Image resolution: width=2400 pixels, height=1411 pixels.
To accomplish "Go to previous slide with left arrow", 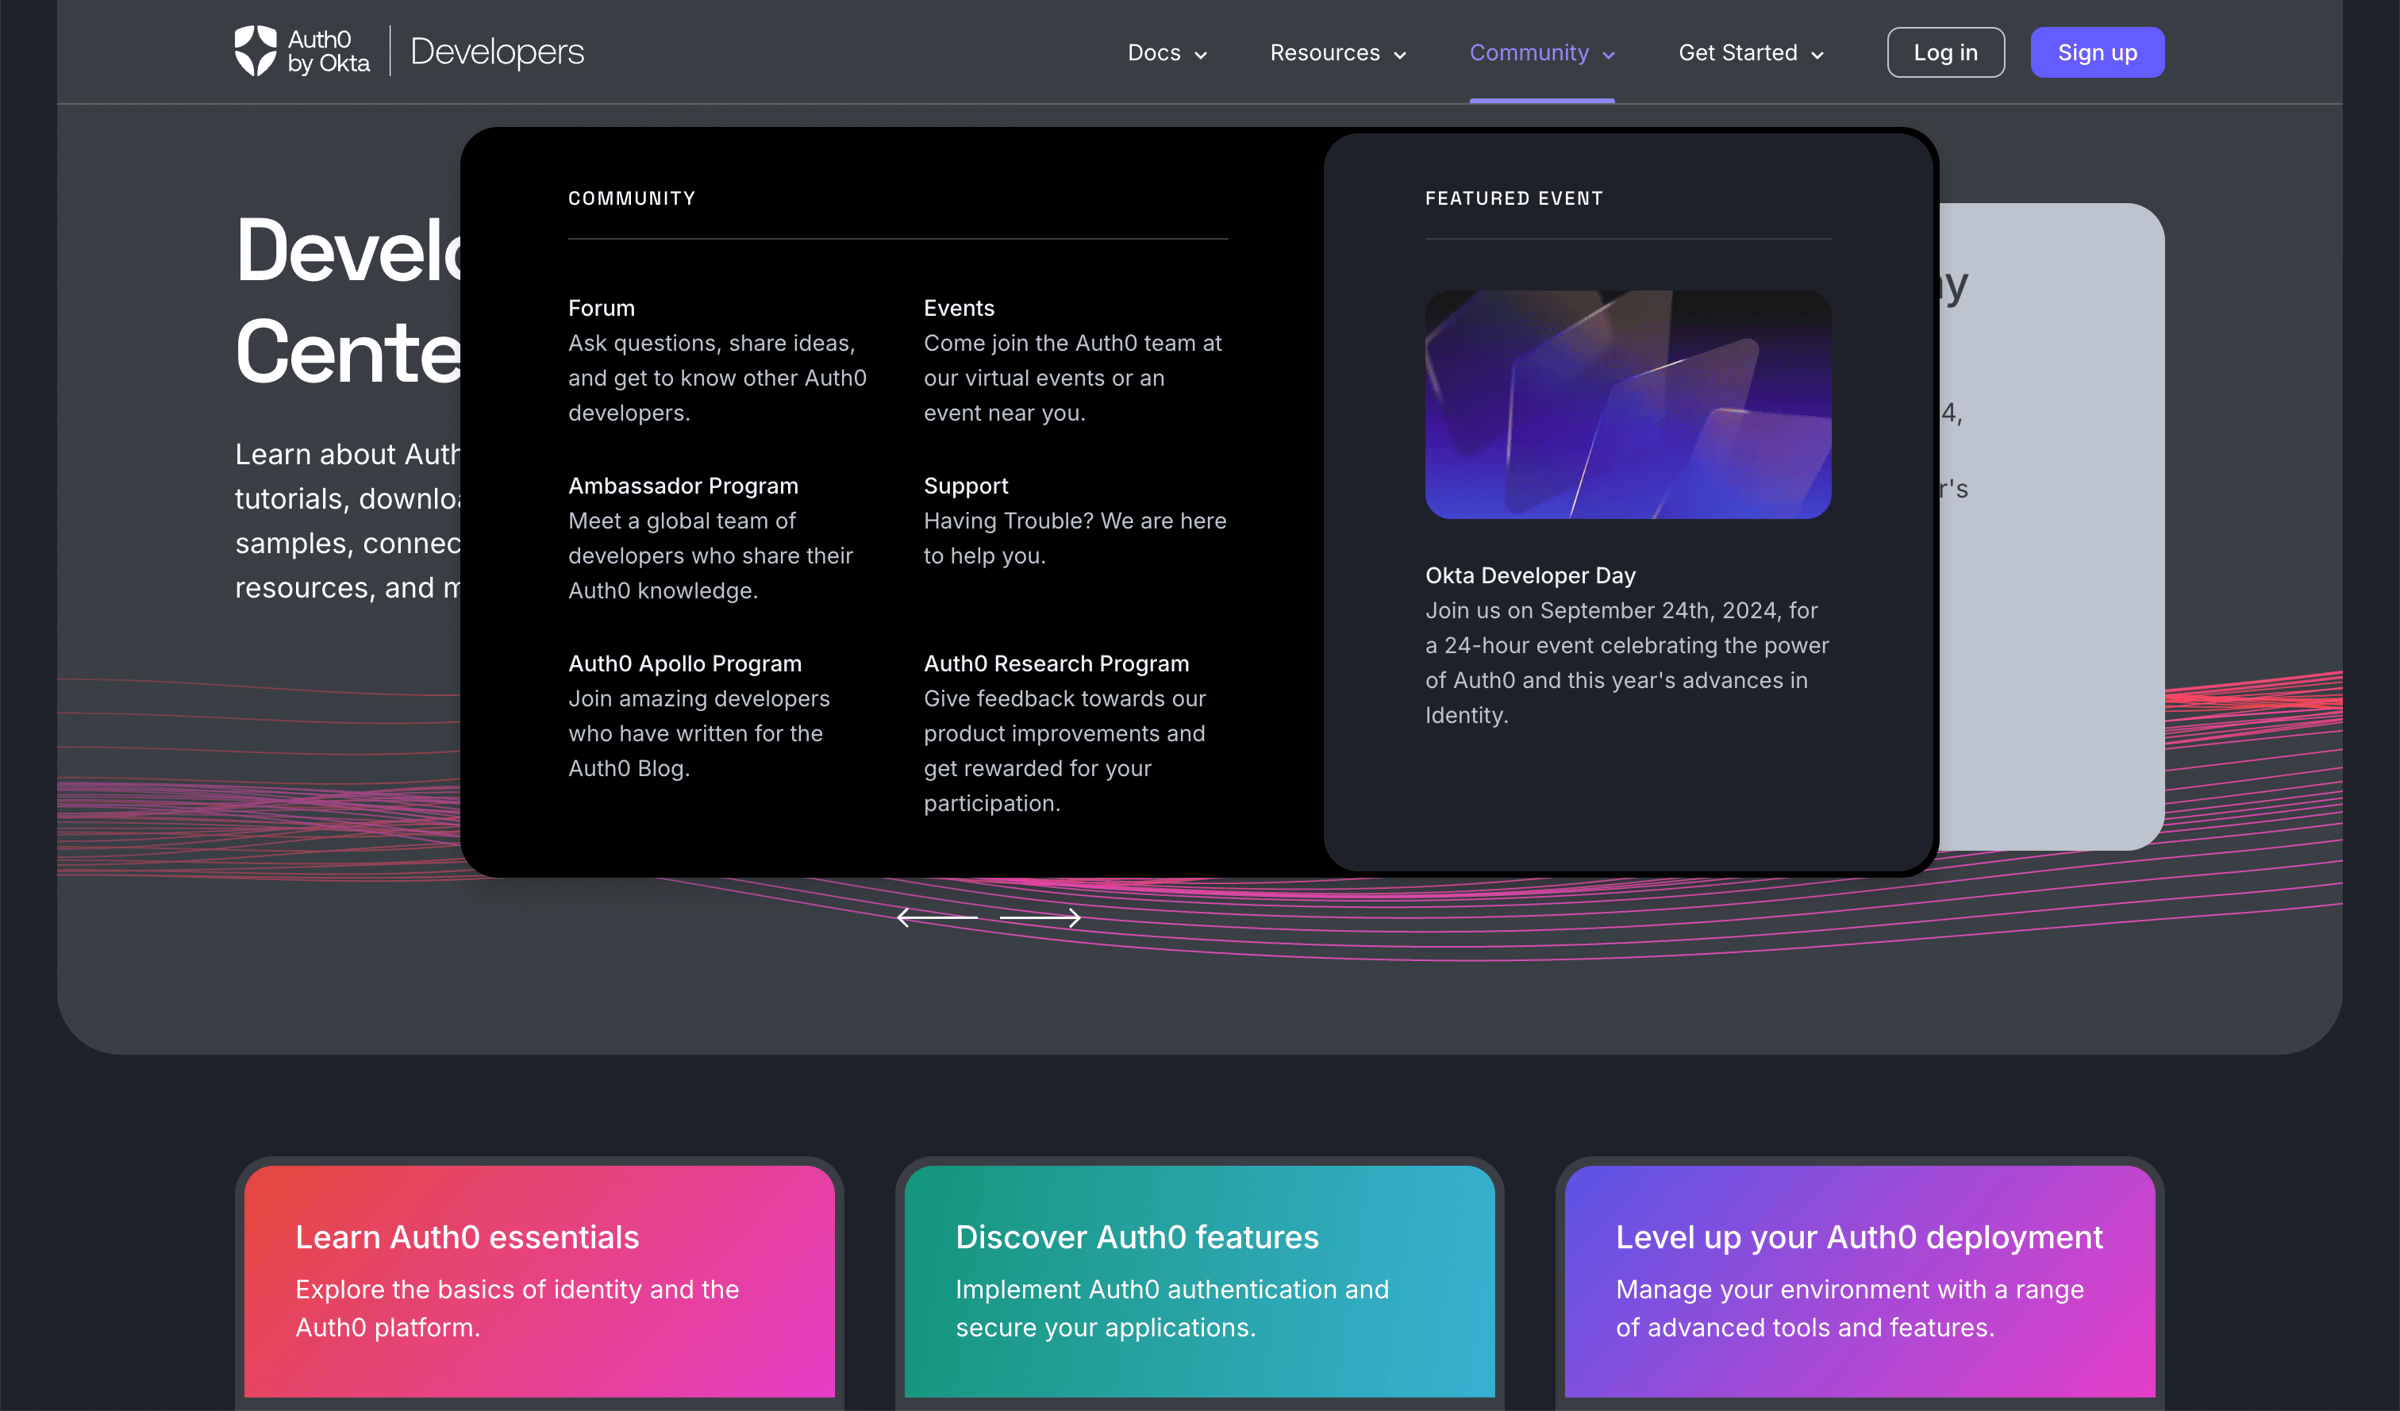I will tap(937, 917).
